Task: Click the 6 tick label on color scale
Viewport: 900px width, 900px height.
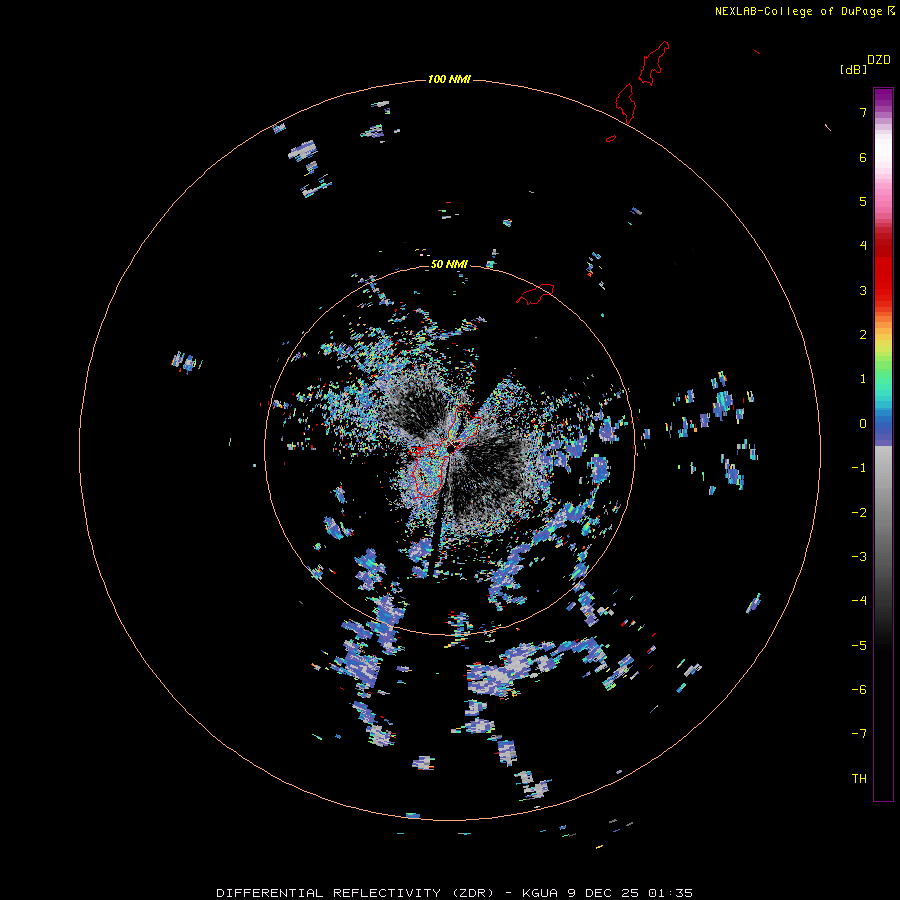Action: pos(863,157)
